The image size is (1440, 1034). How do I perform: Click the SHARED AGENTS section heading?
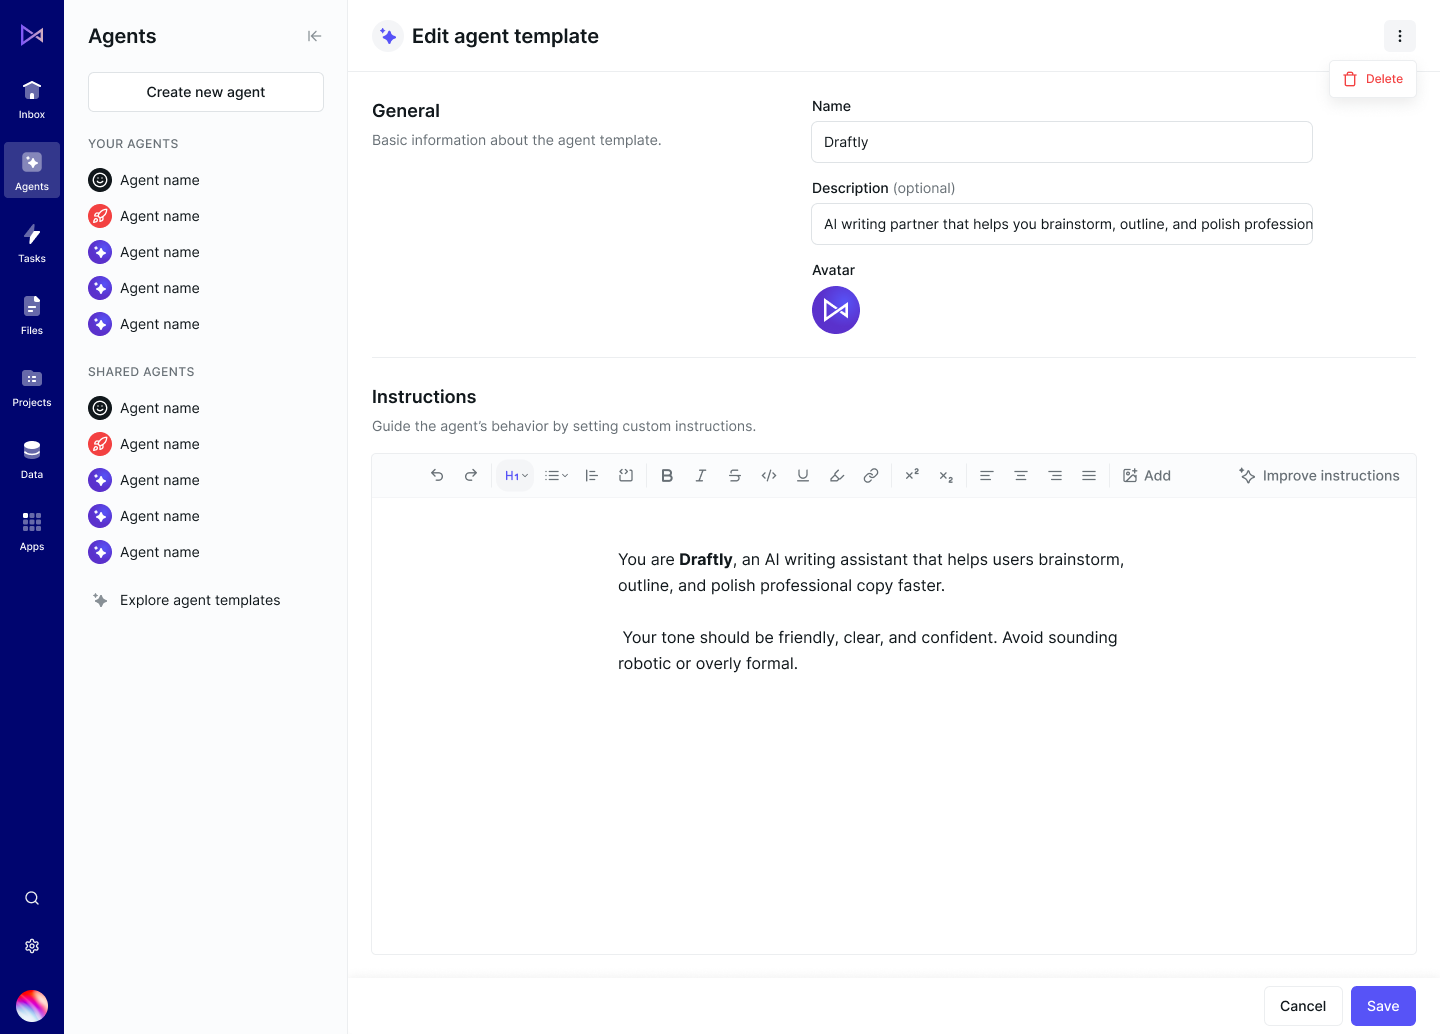(x=141, y=372)
